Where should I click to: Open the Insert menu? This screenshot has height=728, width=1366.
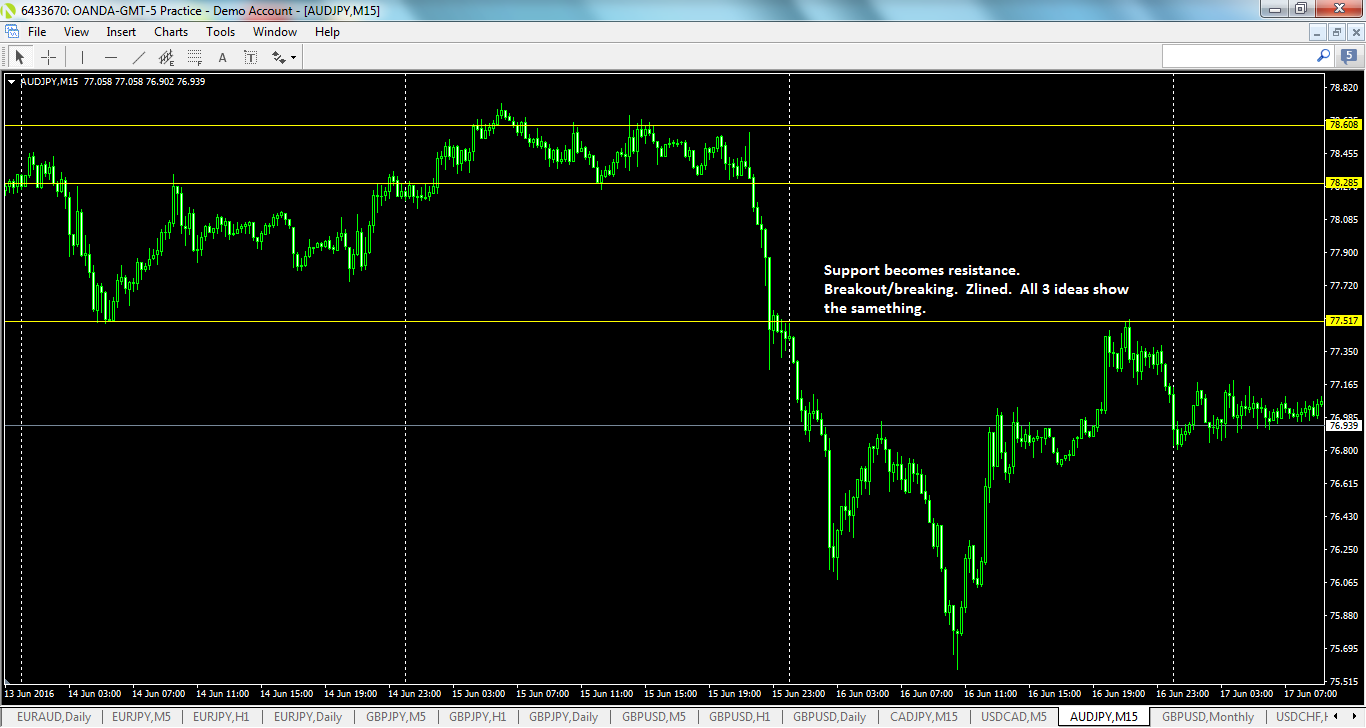tap(120, 31)
